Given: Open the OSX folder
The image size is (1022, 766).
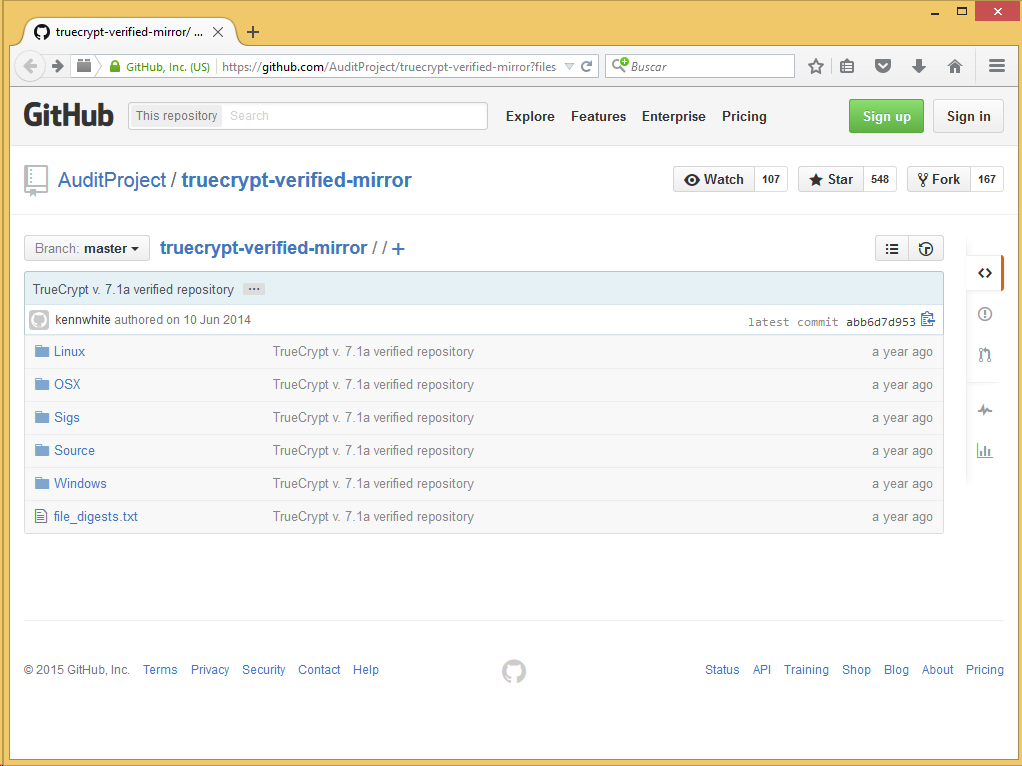Looking at the screenshot, I should coord(67,384).
